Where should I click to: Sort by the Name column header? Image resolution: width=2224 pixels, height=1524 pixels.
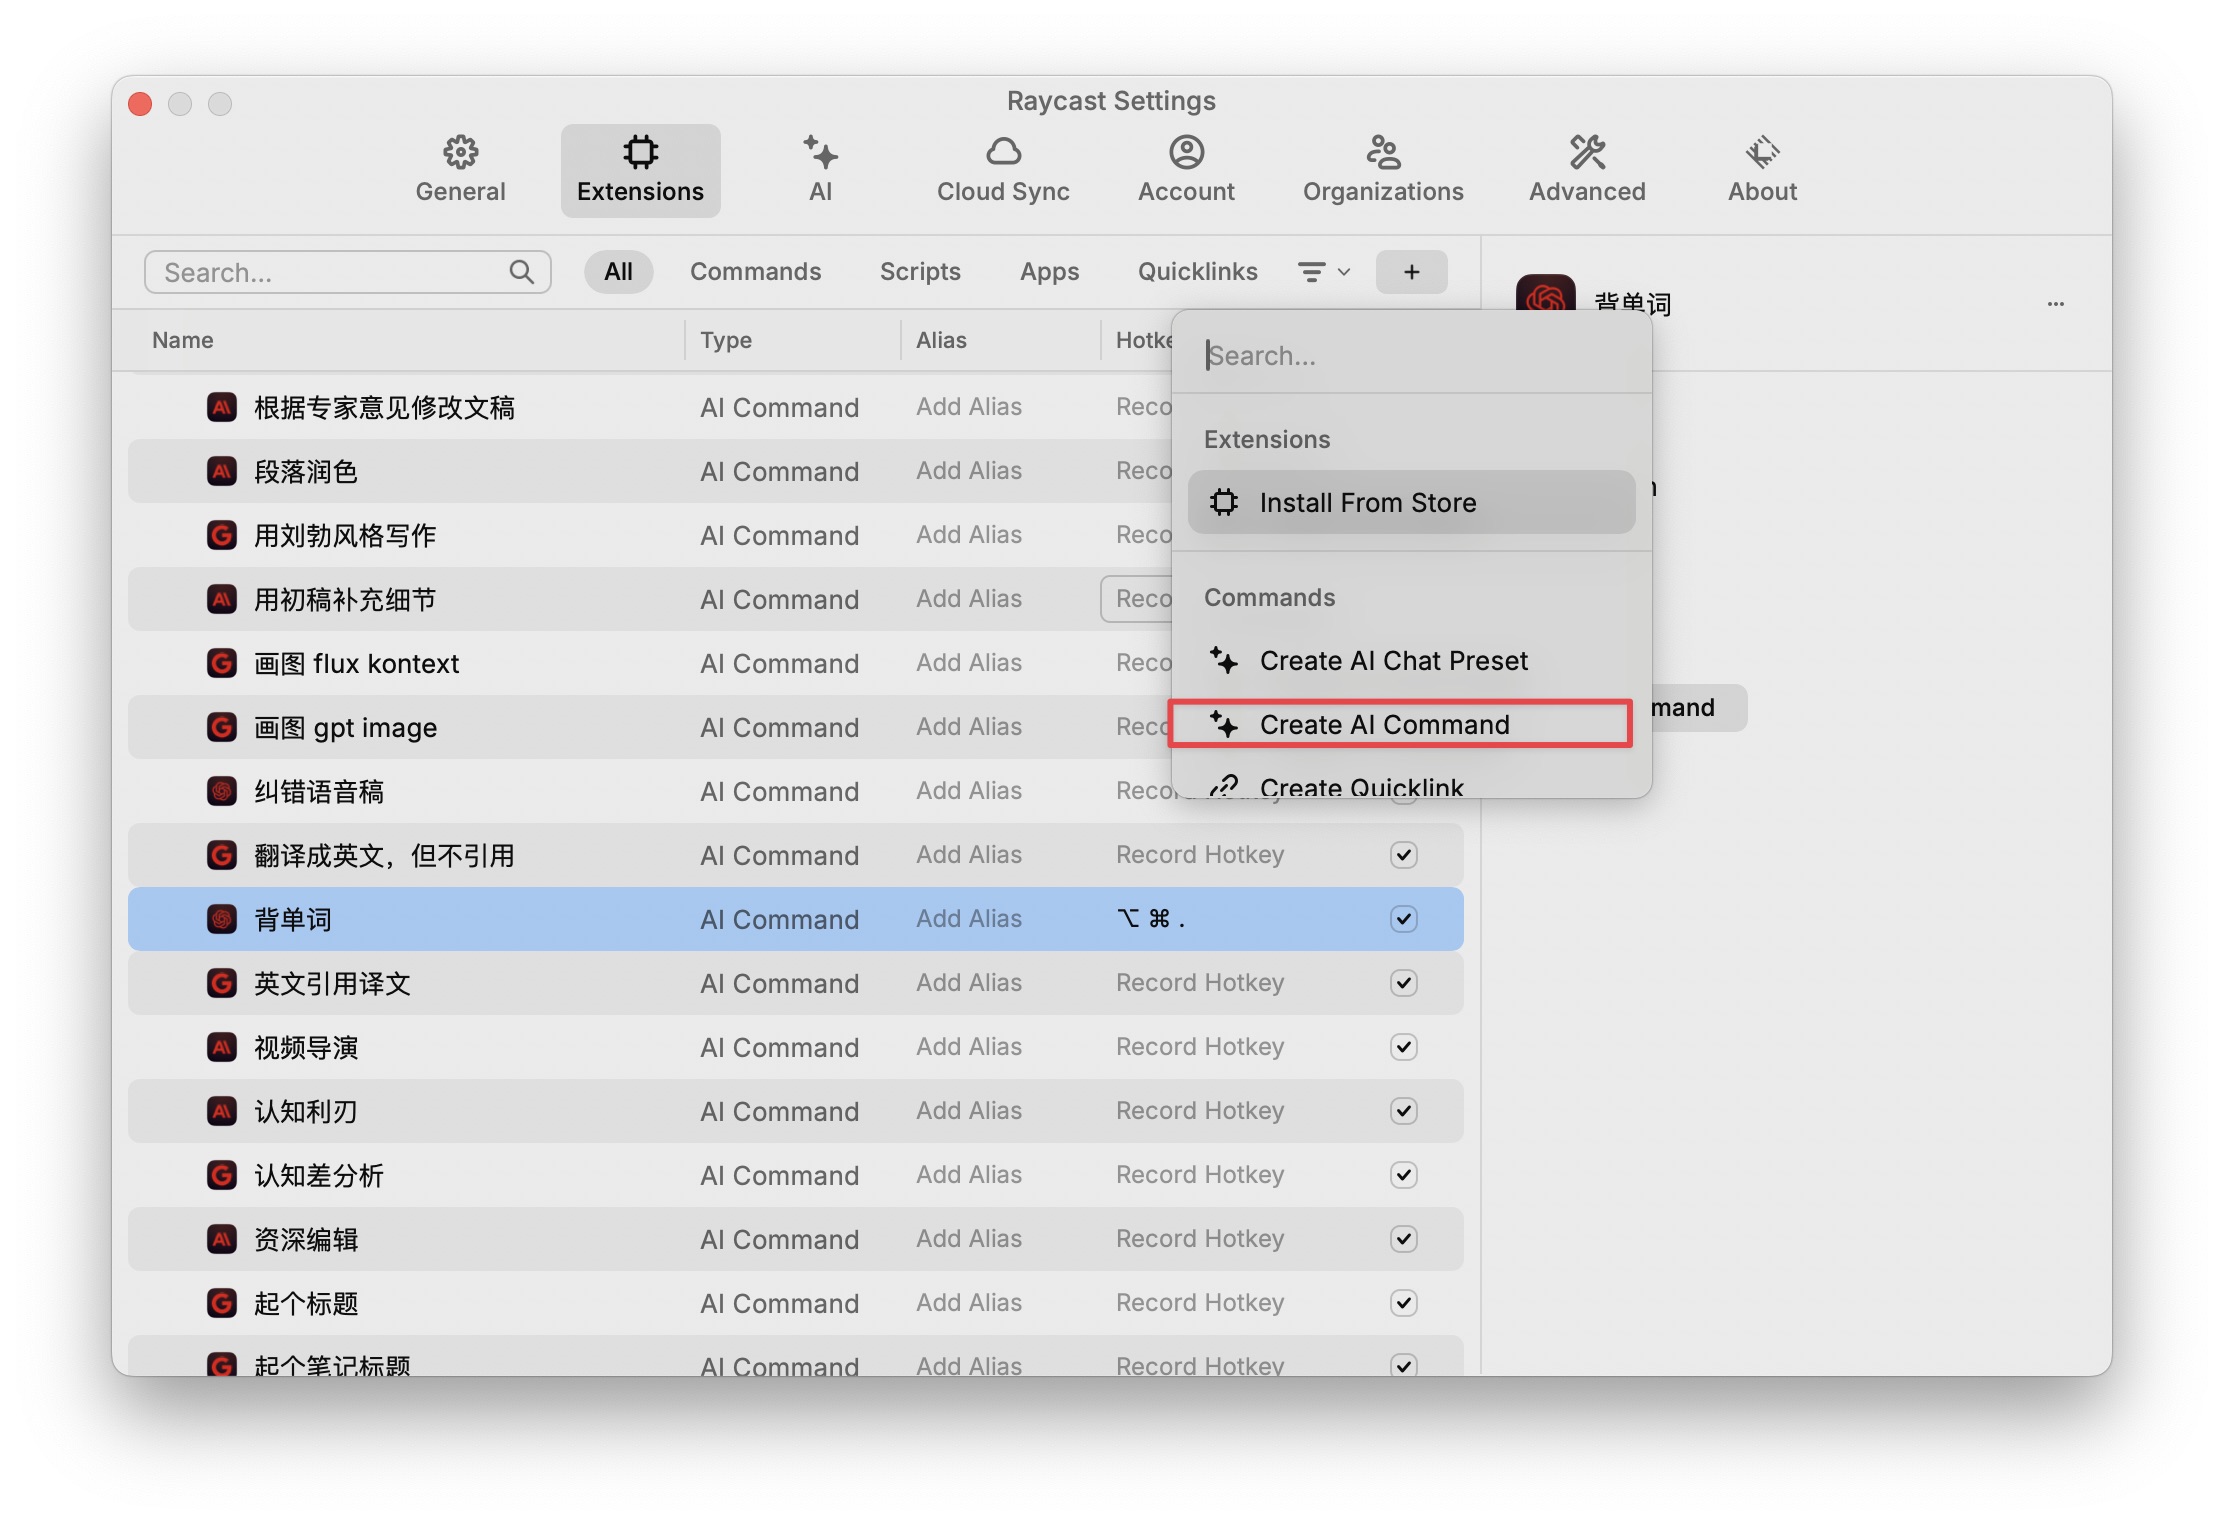click(182, 340)
